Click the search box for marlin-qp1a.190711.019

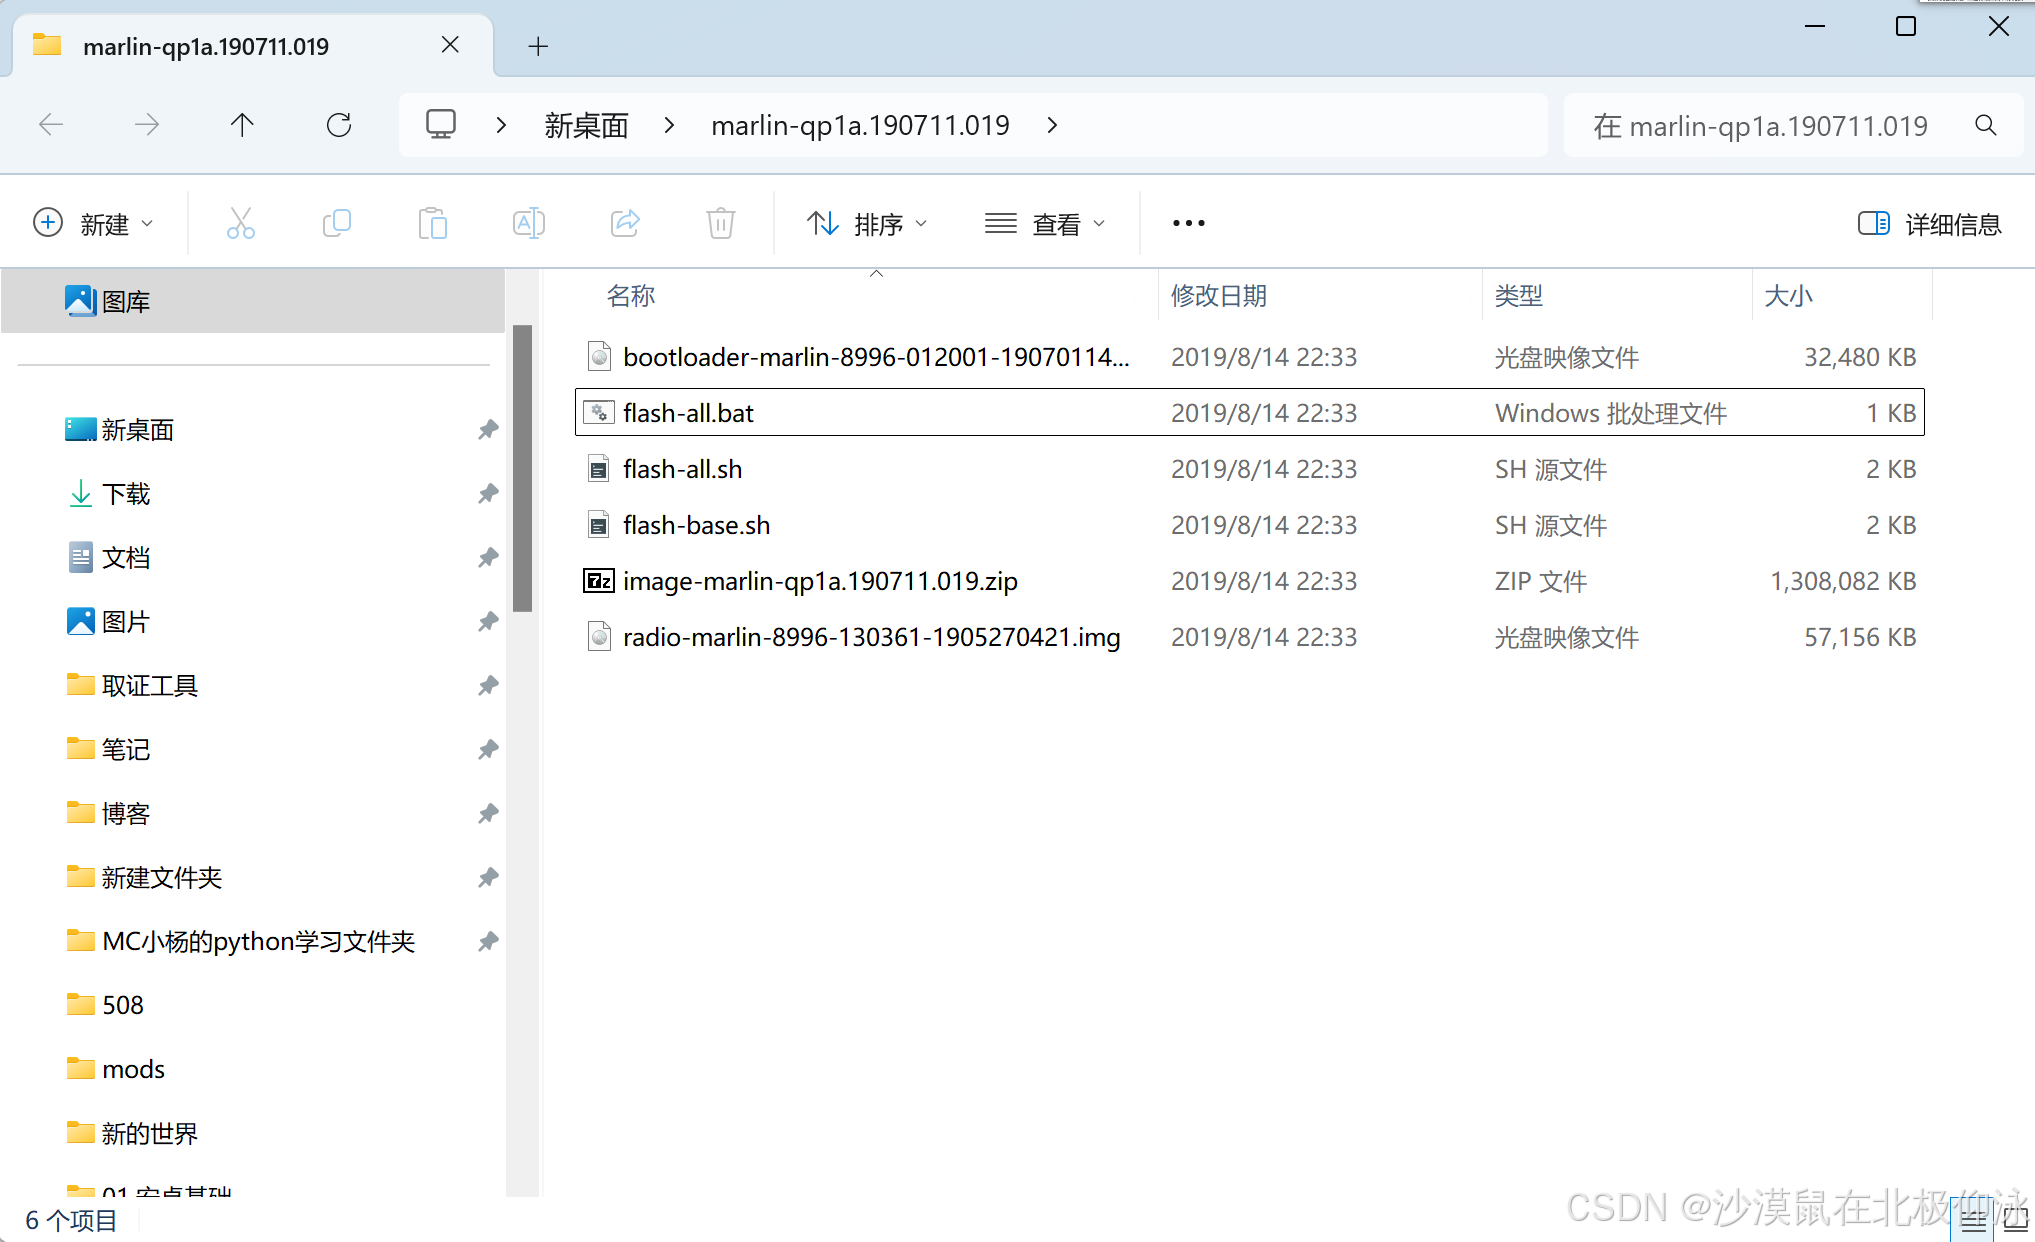tap(1760, 126)
